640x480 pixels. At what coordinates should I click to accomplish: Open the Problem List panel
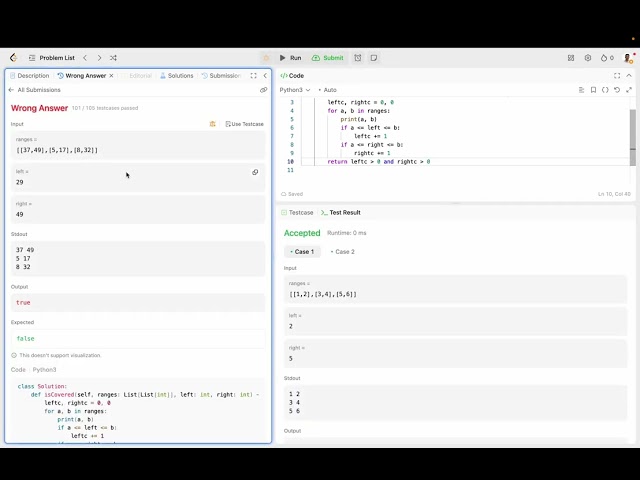tap(52, 58)
